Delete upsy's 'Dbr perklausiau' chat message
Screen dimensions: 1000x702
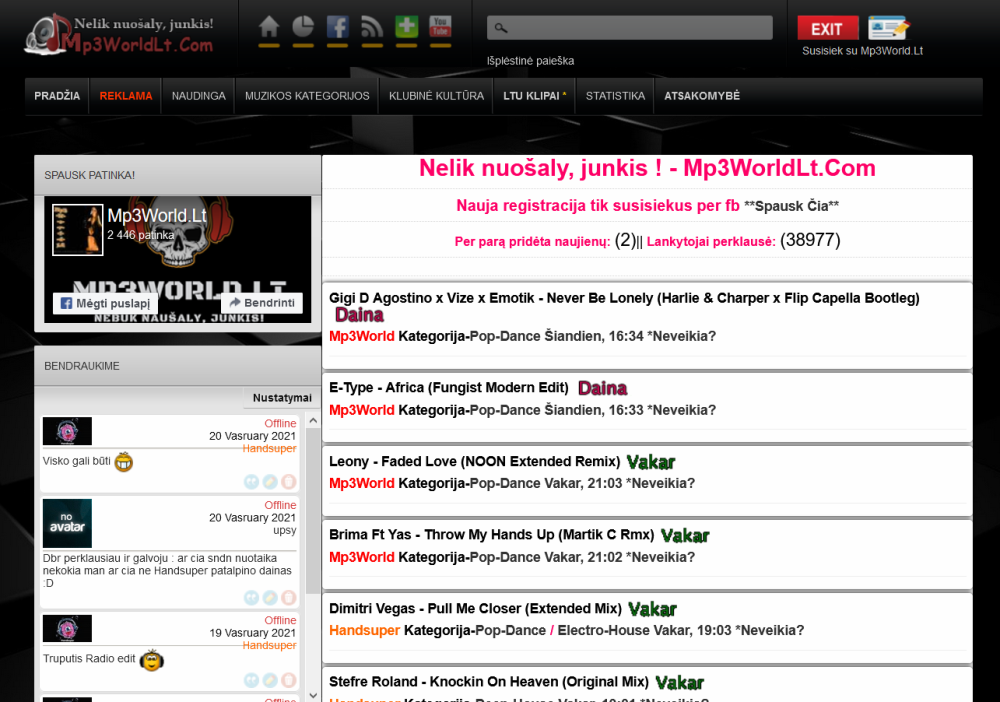point(288,597)
